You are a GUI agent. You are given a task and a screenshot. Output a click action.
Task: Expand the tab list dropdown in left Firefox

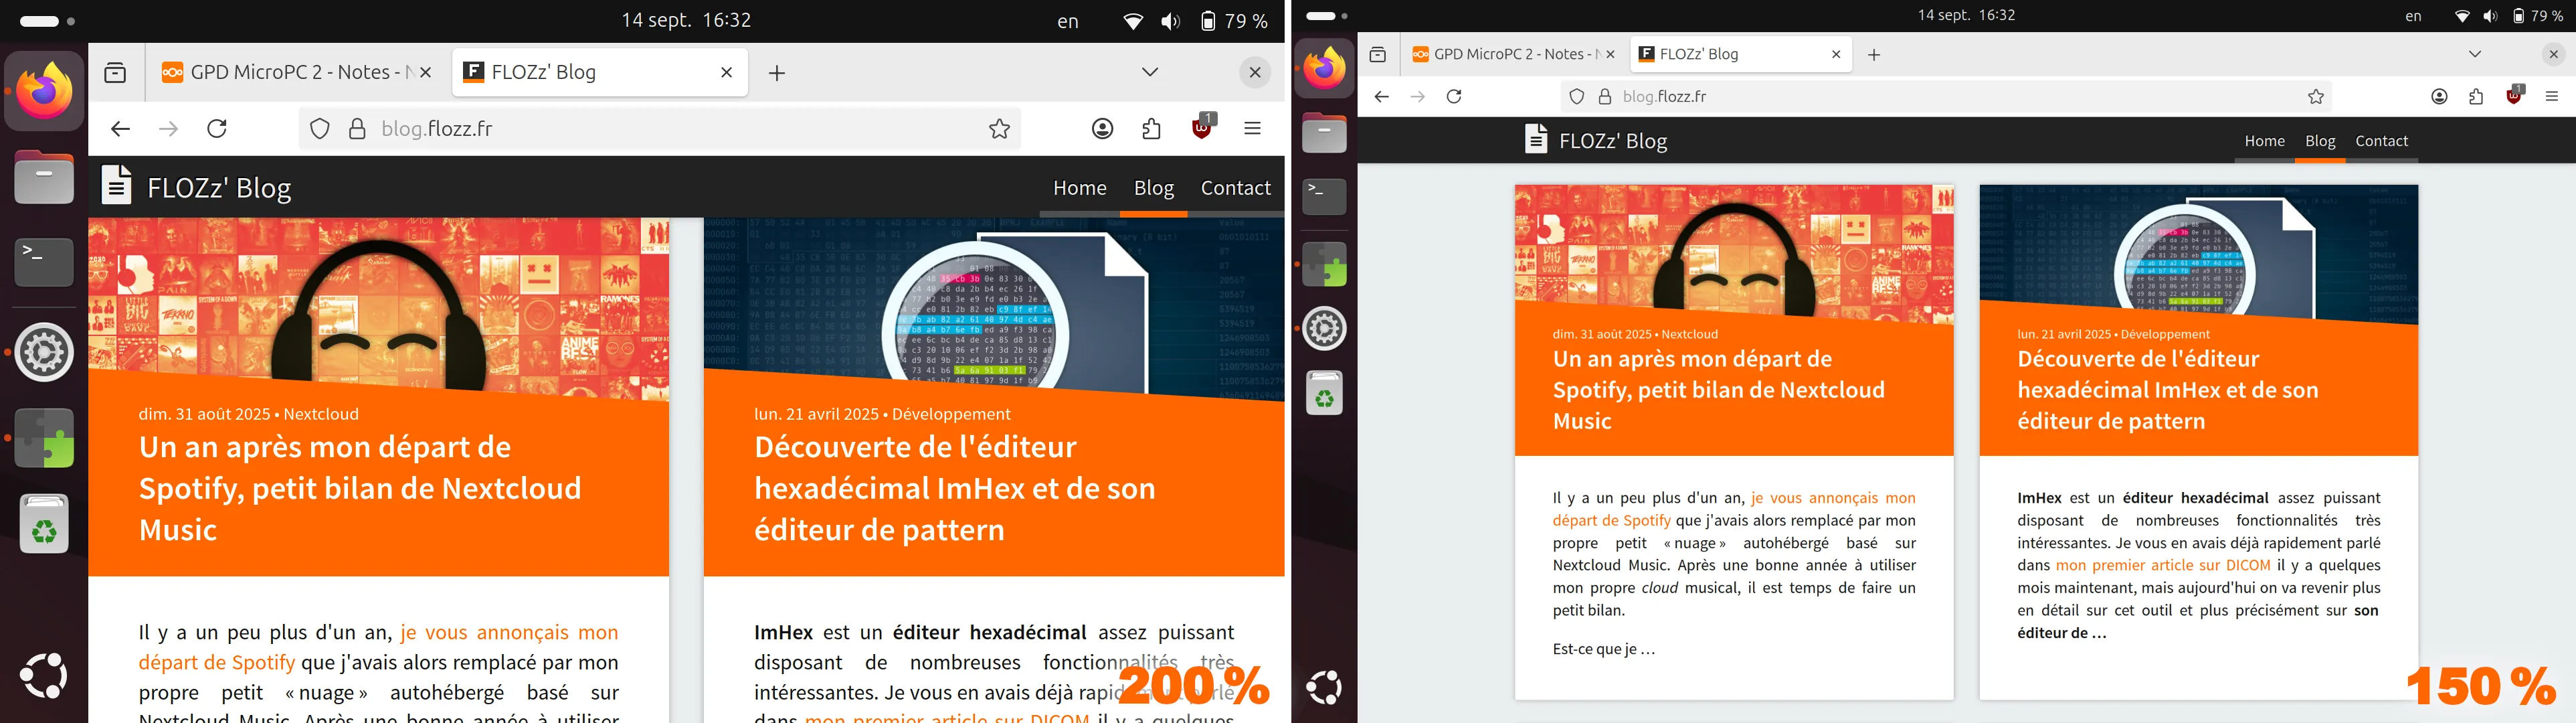[1150, 72]
